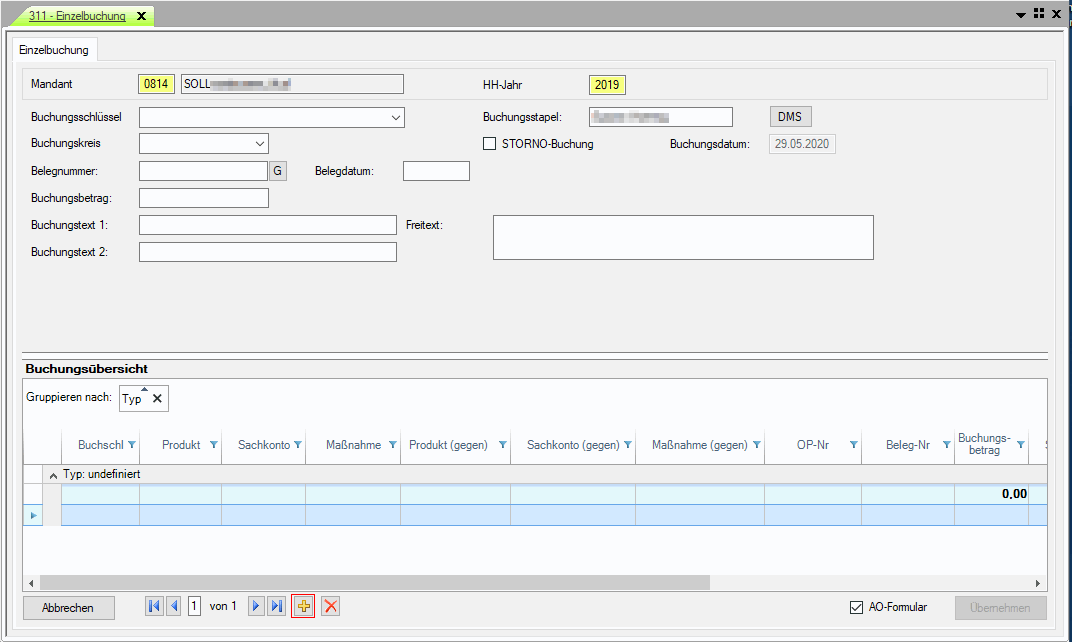Viewport: 1072px width, 642px height.
Task: Collapse the 'Typ: undefiniert' group row
Action: pos(53,474)
